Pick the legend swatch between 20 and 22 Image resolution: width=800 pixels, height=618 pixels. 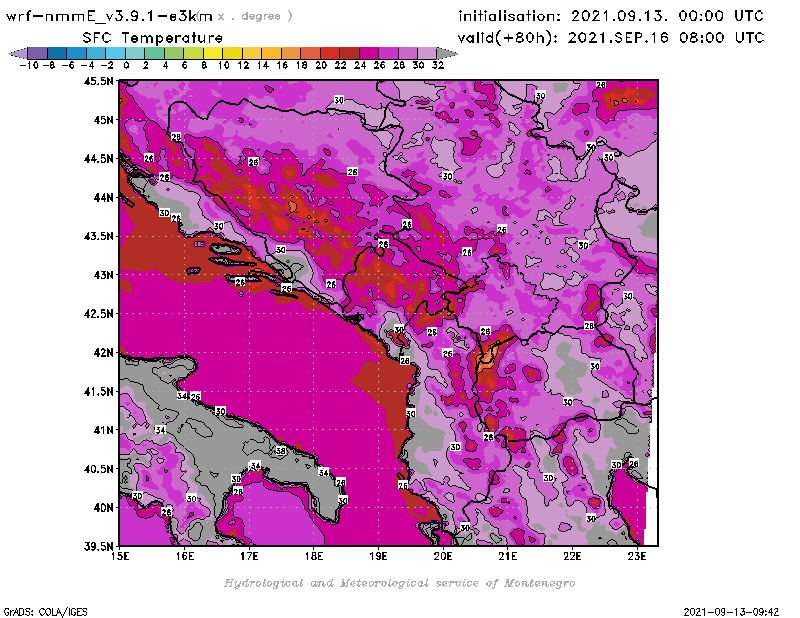coord(330,53)
